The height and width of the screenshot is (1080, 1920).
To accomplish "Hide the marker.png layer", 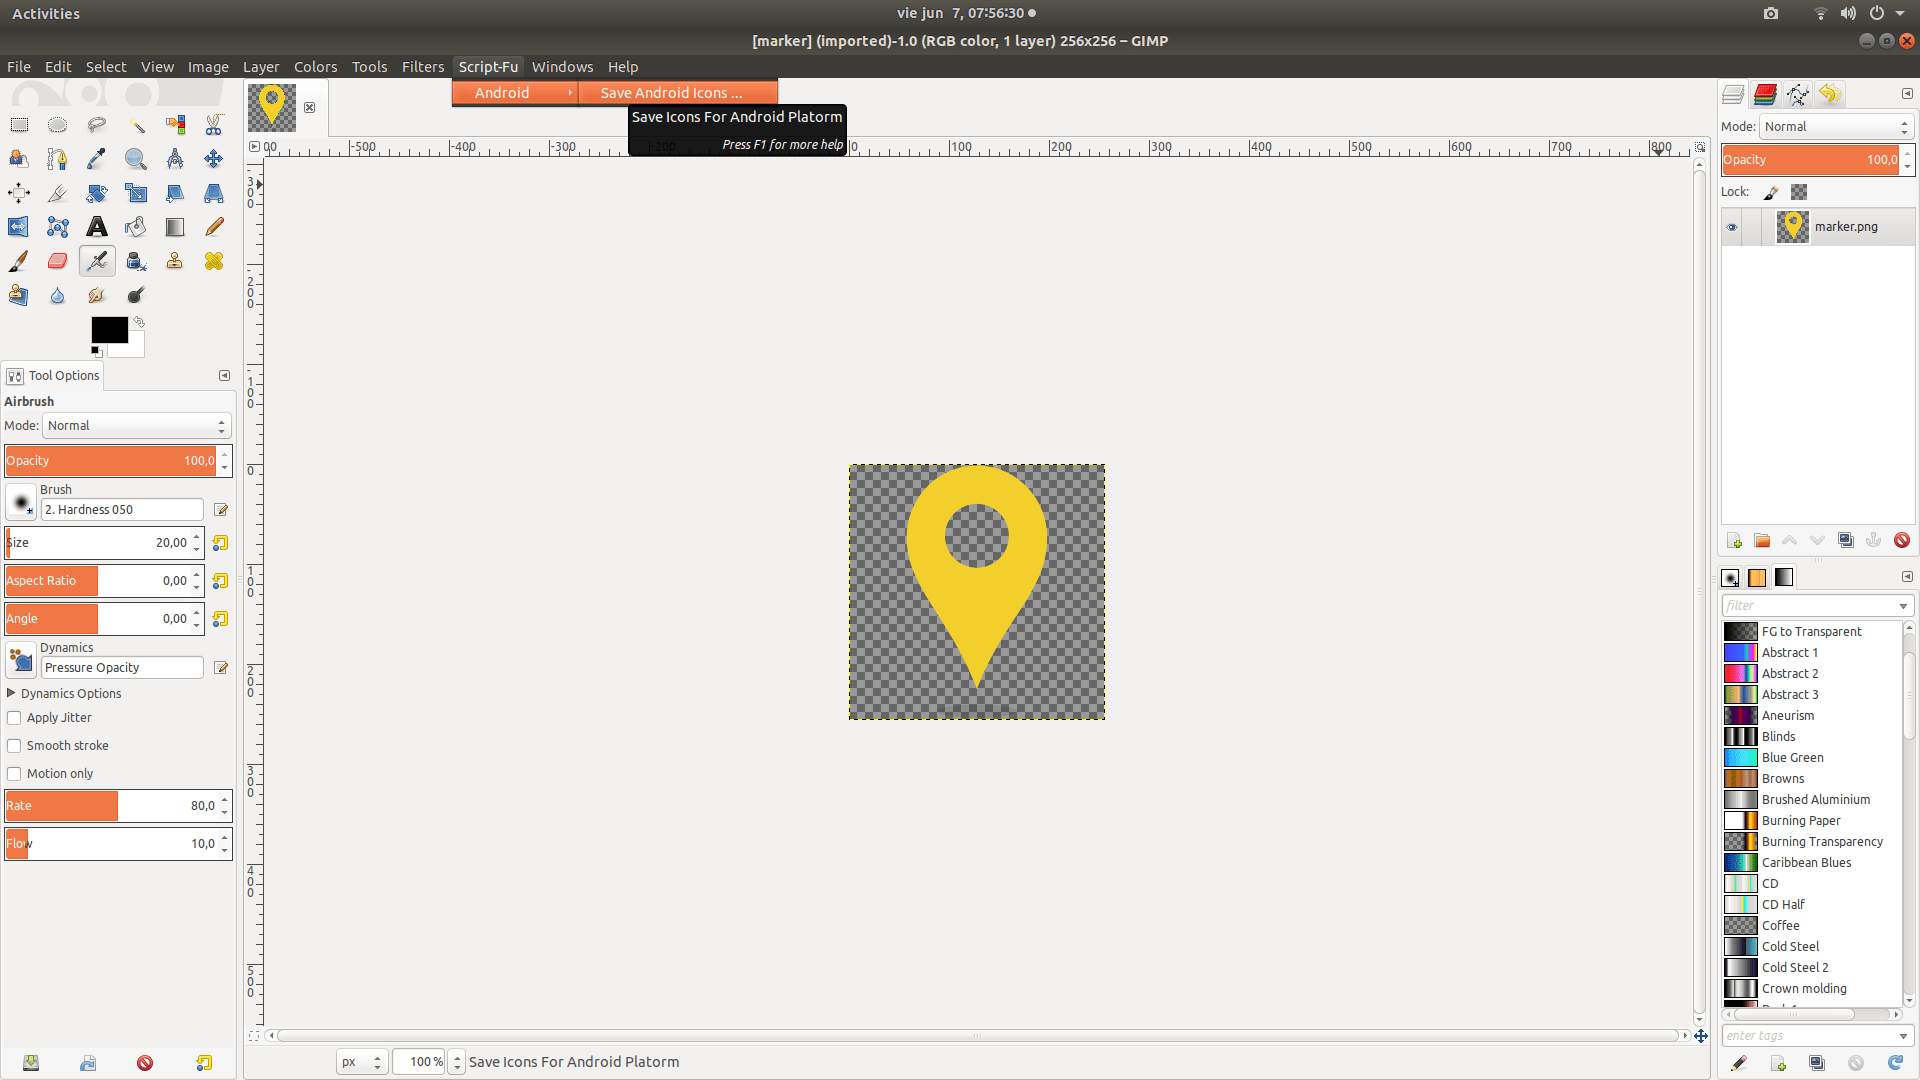I will point(1732,226).
